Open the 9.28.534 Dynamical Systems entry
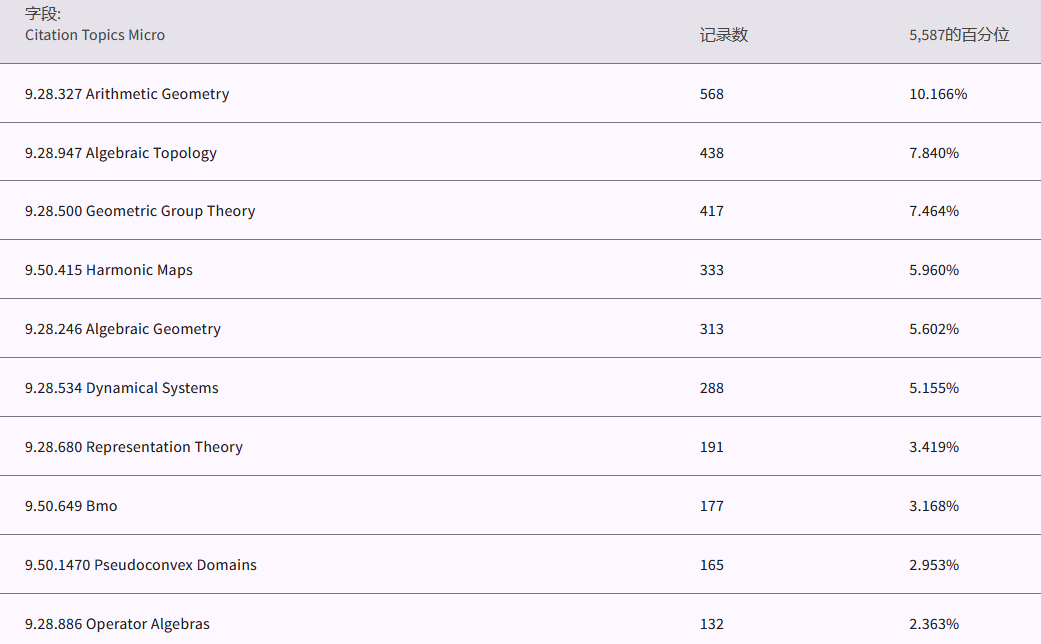The width and height of the screenshot is (1041, 644). (122, 388)
